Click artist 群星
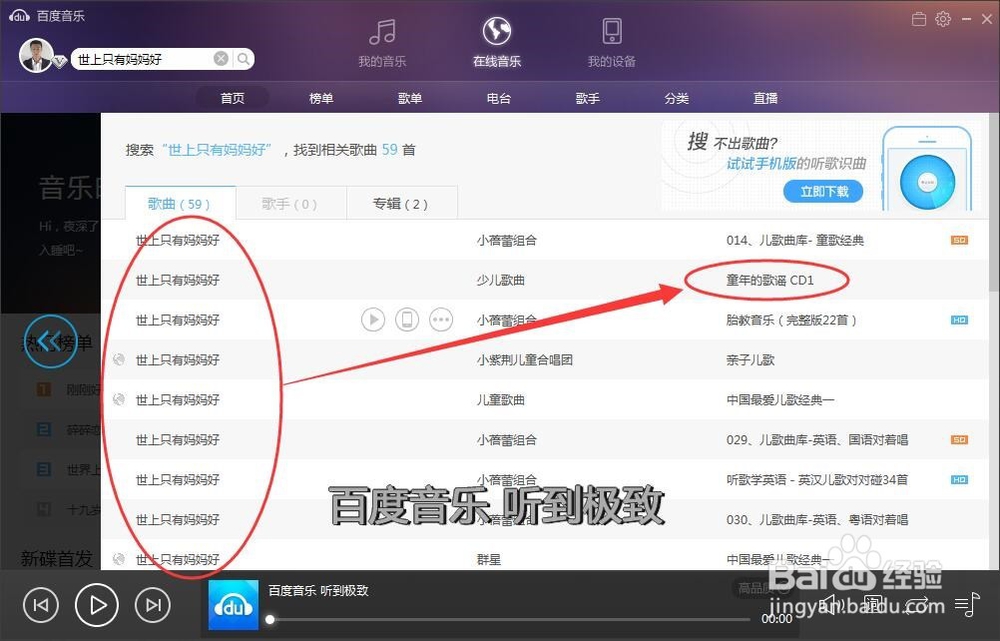Image resolution: width=1000 pixels, height=641 pixels. click(489, 559)
